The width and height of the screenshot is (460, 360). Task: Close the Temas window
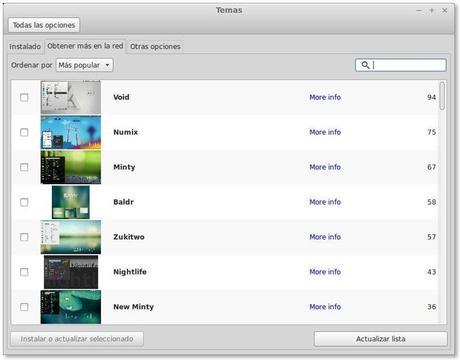445,11
